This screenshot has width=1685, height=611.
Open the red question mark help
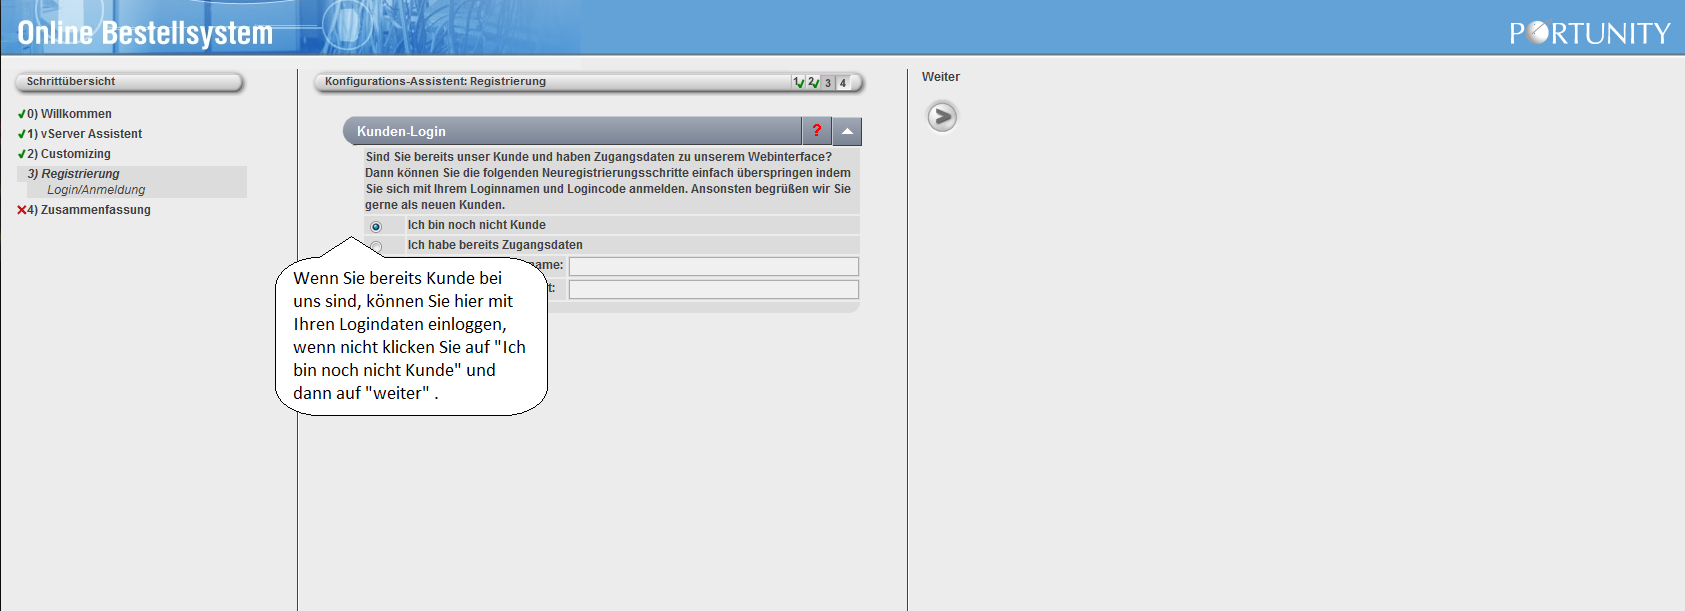(816, 131)
